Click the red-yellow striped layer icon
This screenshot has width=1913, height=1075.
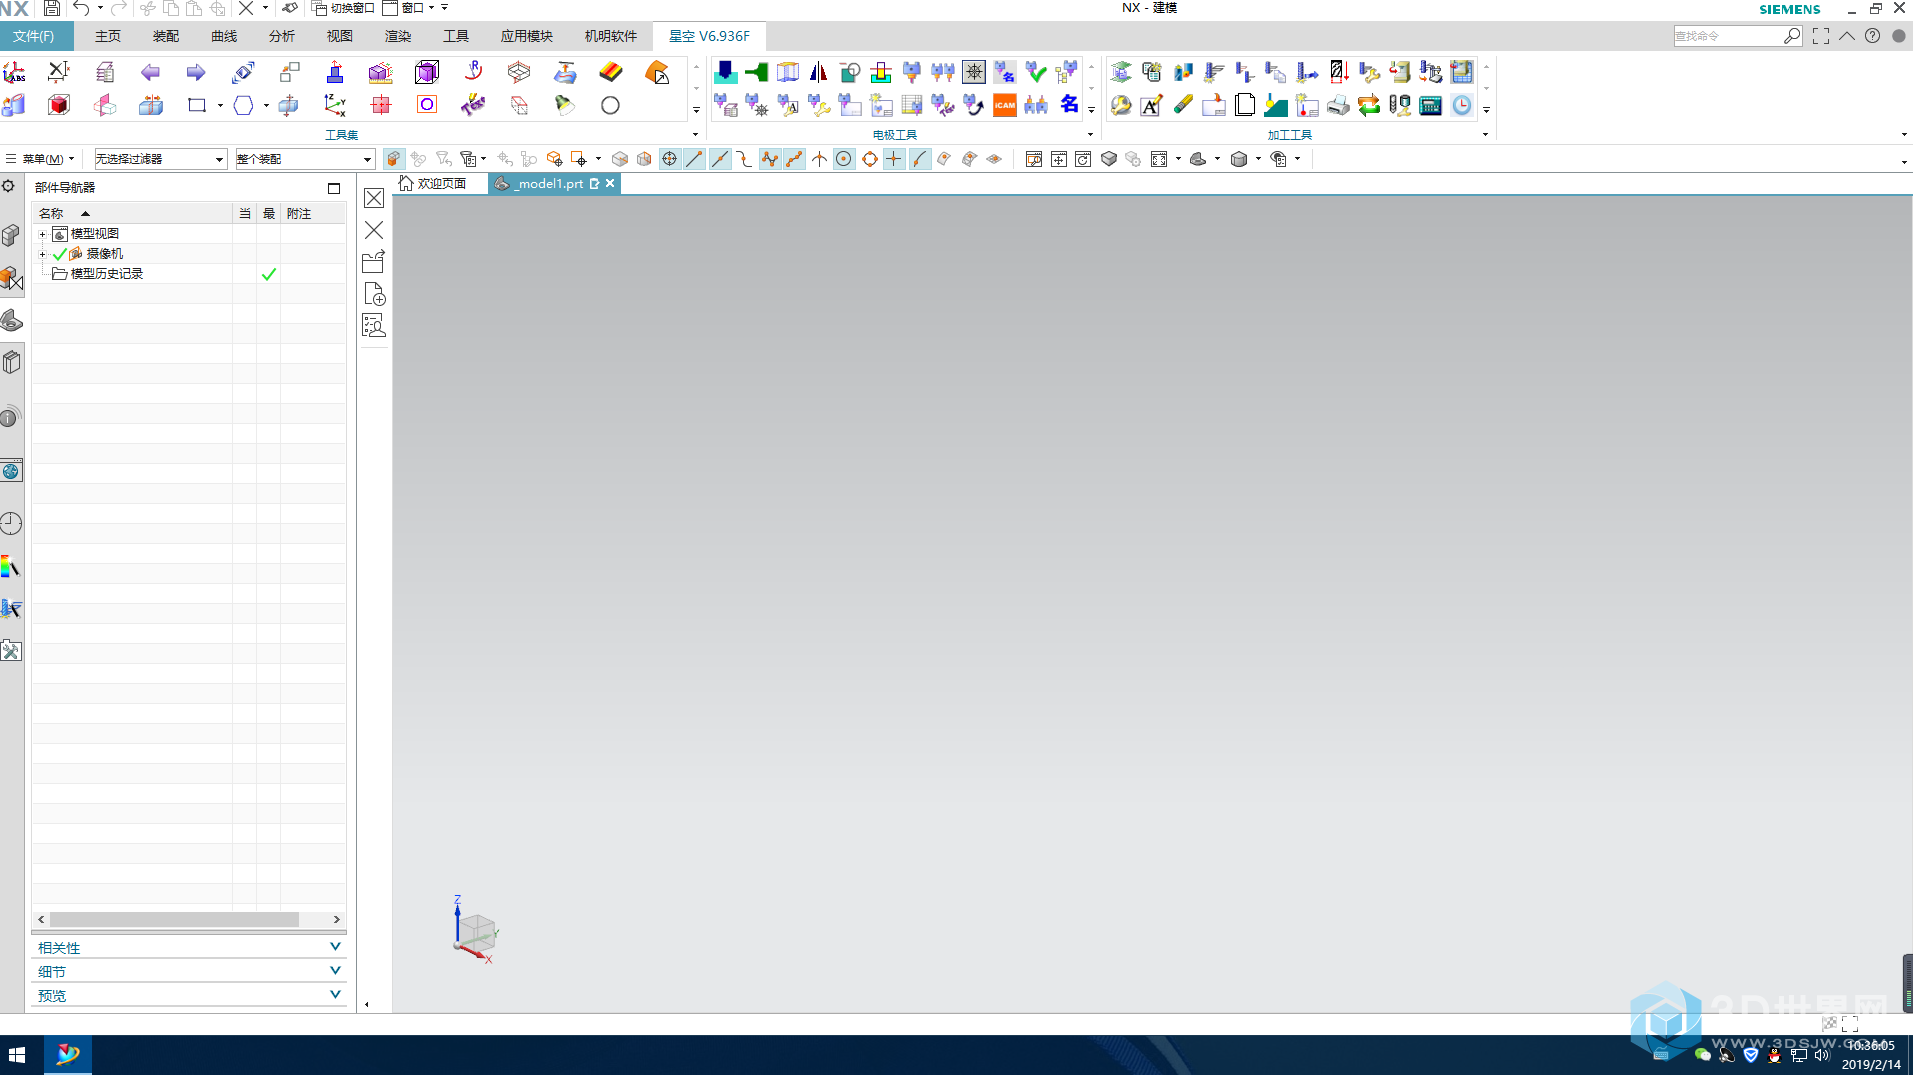tap(611, 72)
